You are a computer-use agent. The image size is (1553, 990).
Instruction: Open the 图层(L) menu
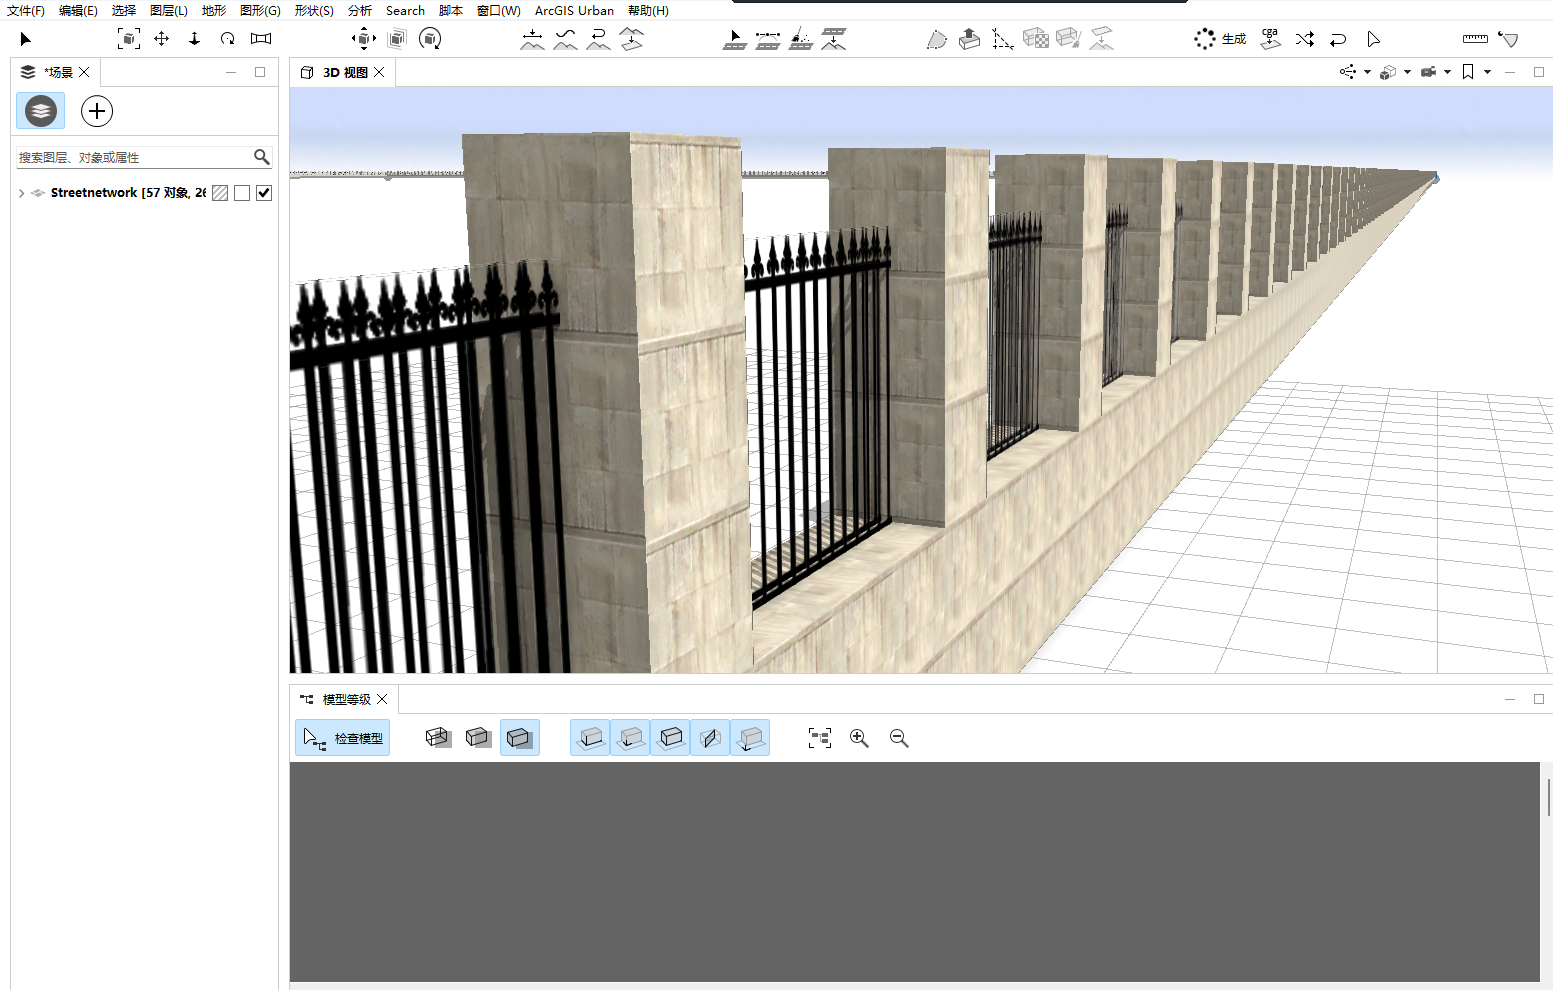point(168,11)
